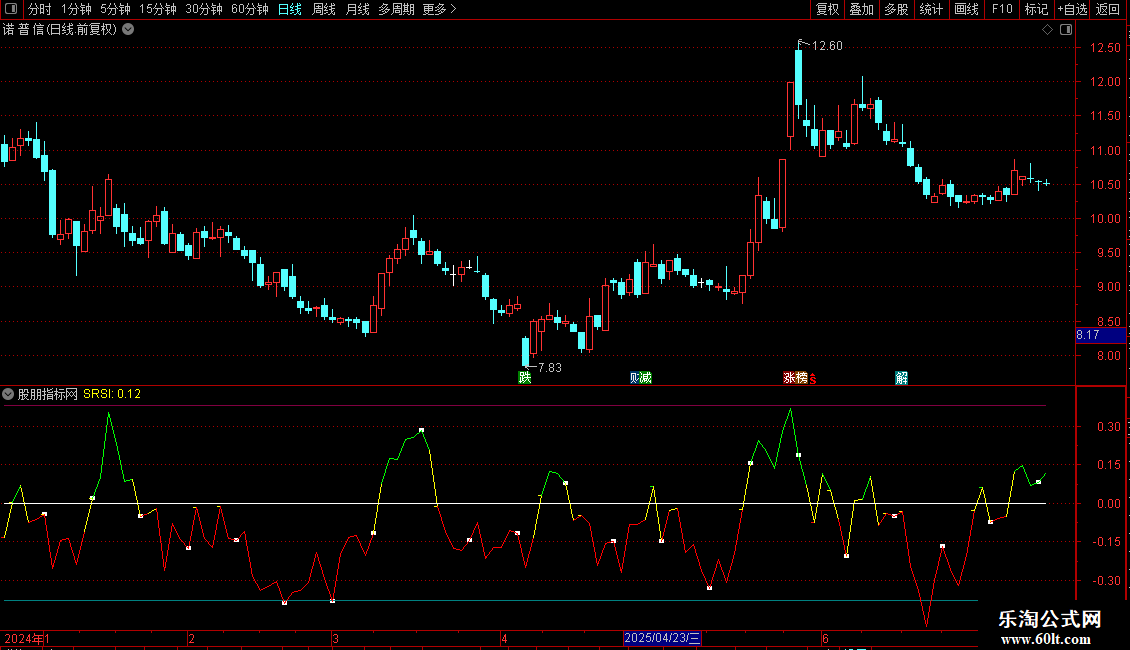Open 多周期 multi-period view
Image resolution: width=1130 pixels, height=650 pixels.
pos(396,9)
